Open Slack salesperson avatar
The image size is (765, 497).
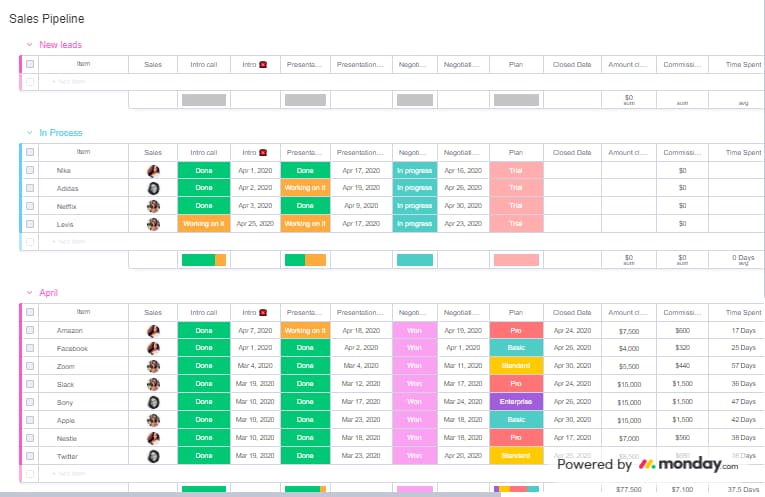(x=153, y=384)
